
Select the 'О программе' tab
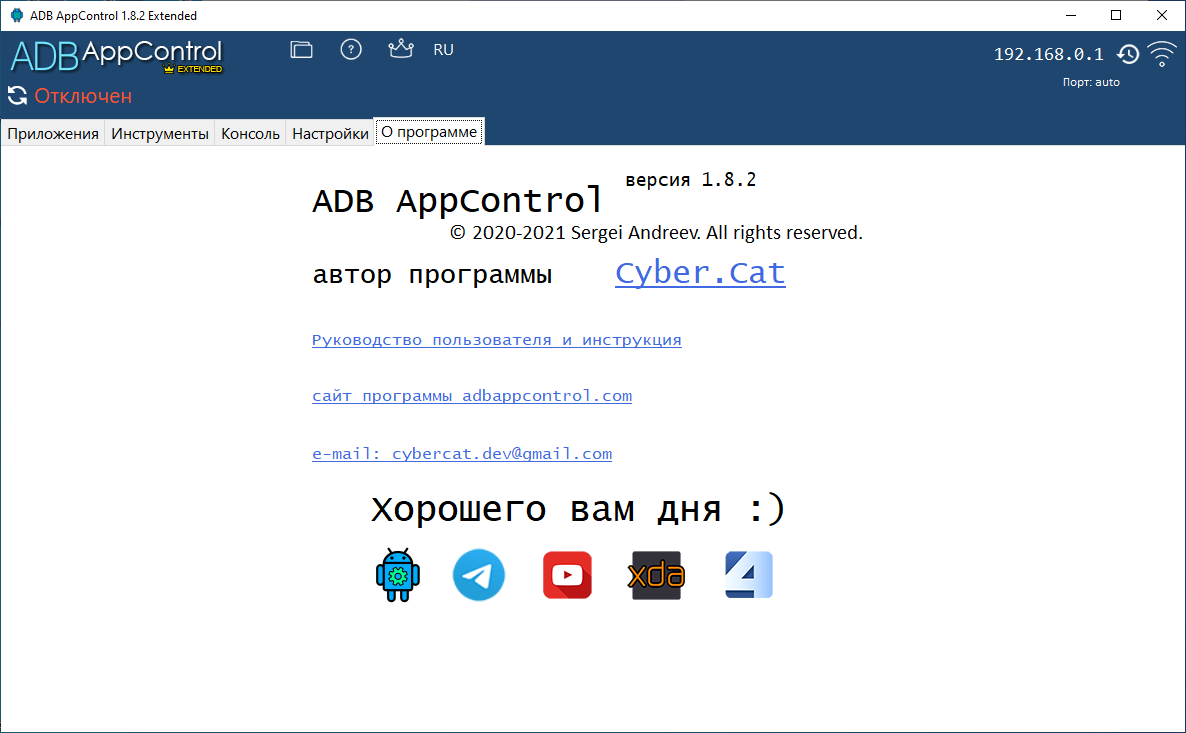429,132
